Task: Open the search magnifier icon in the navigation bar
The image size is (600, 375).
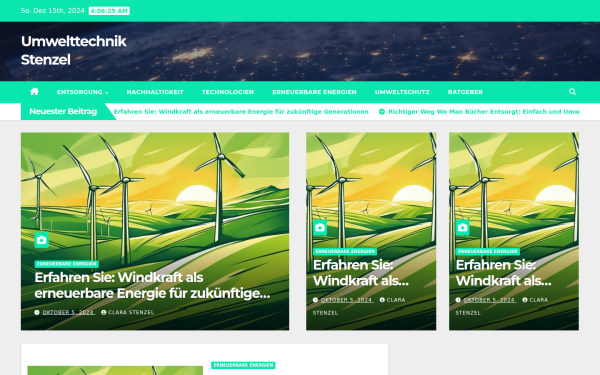Action: pos(572,92)
